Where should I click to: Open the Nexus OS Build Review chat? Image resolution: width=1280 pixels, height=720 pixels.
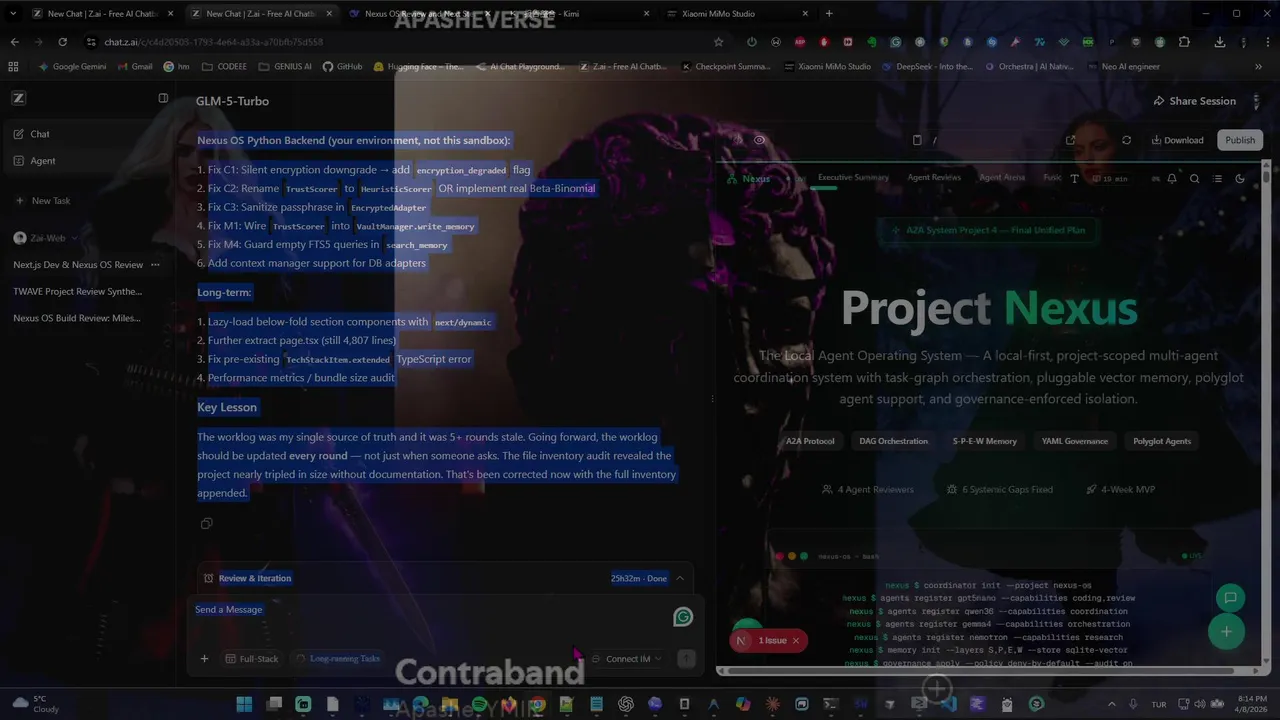77,318
